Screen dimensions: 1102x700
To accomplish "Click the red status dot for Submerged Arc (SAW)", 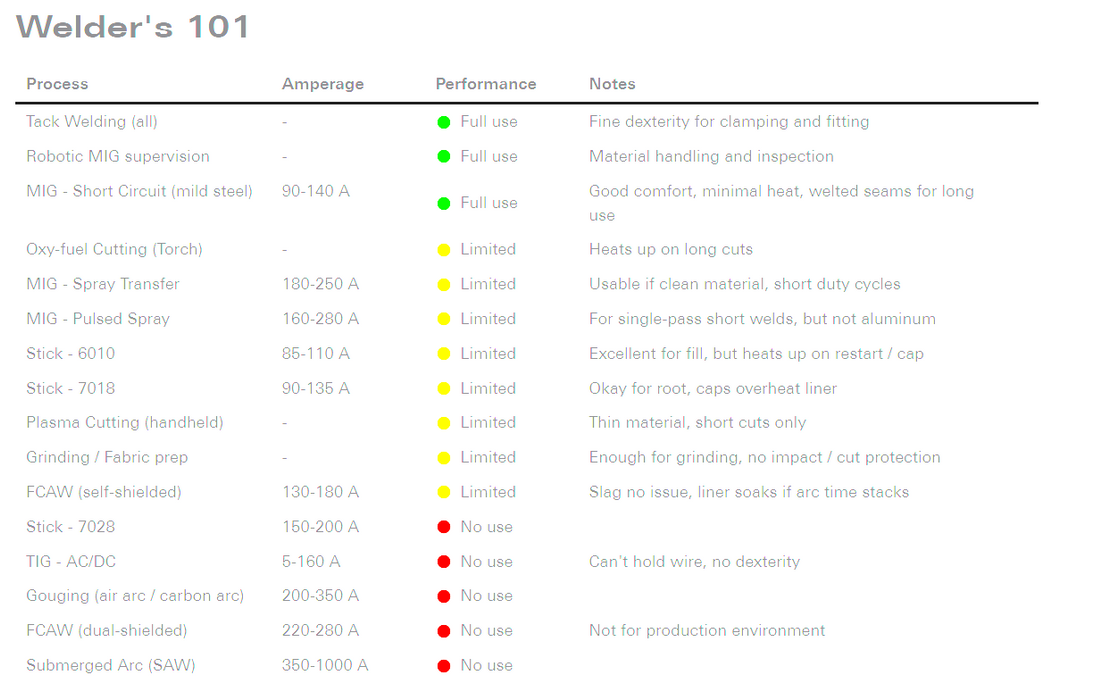I will [444, 666].
